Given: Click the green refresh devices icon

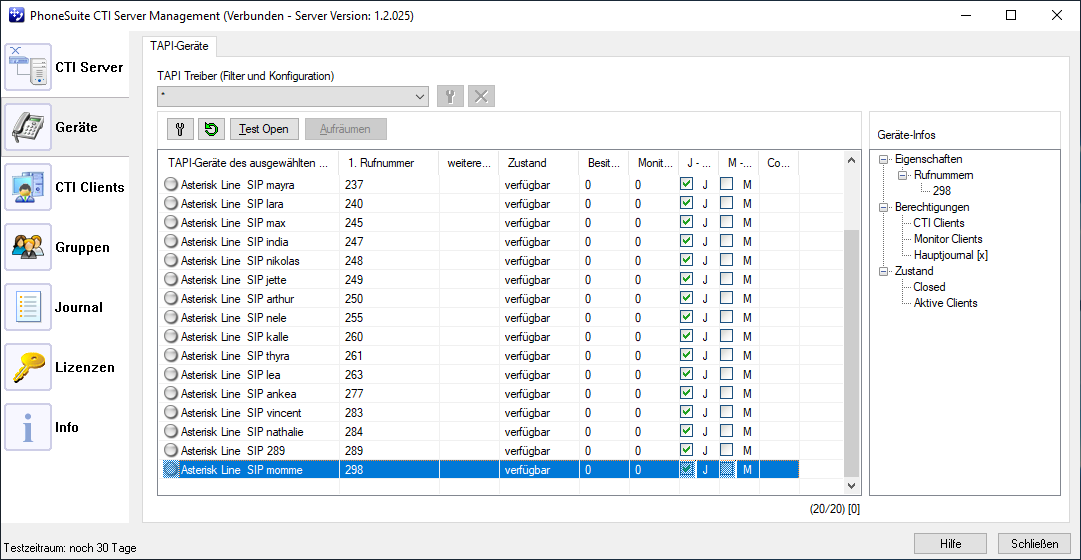Looking at the screenshot, I should click(211, 129).
